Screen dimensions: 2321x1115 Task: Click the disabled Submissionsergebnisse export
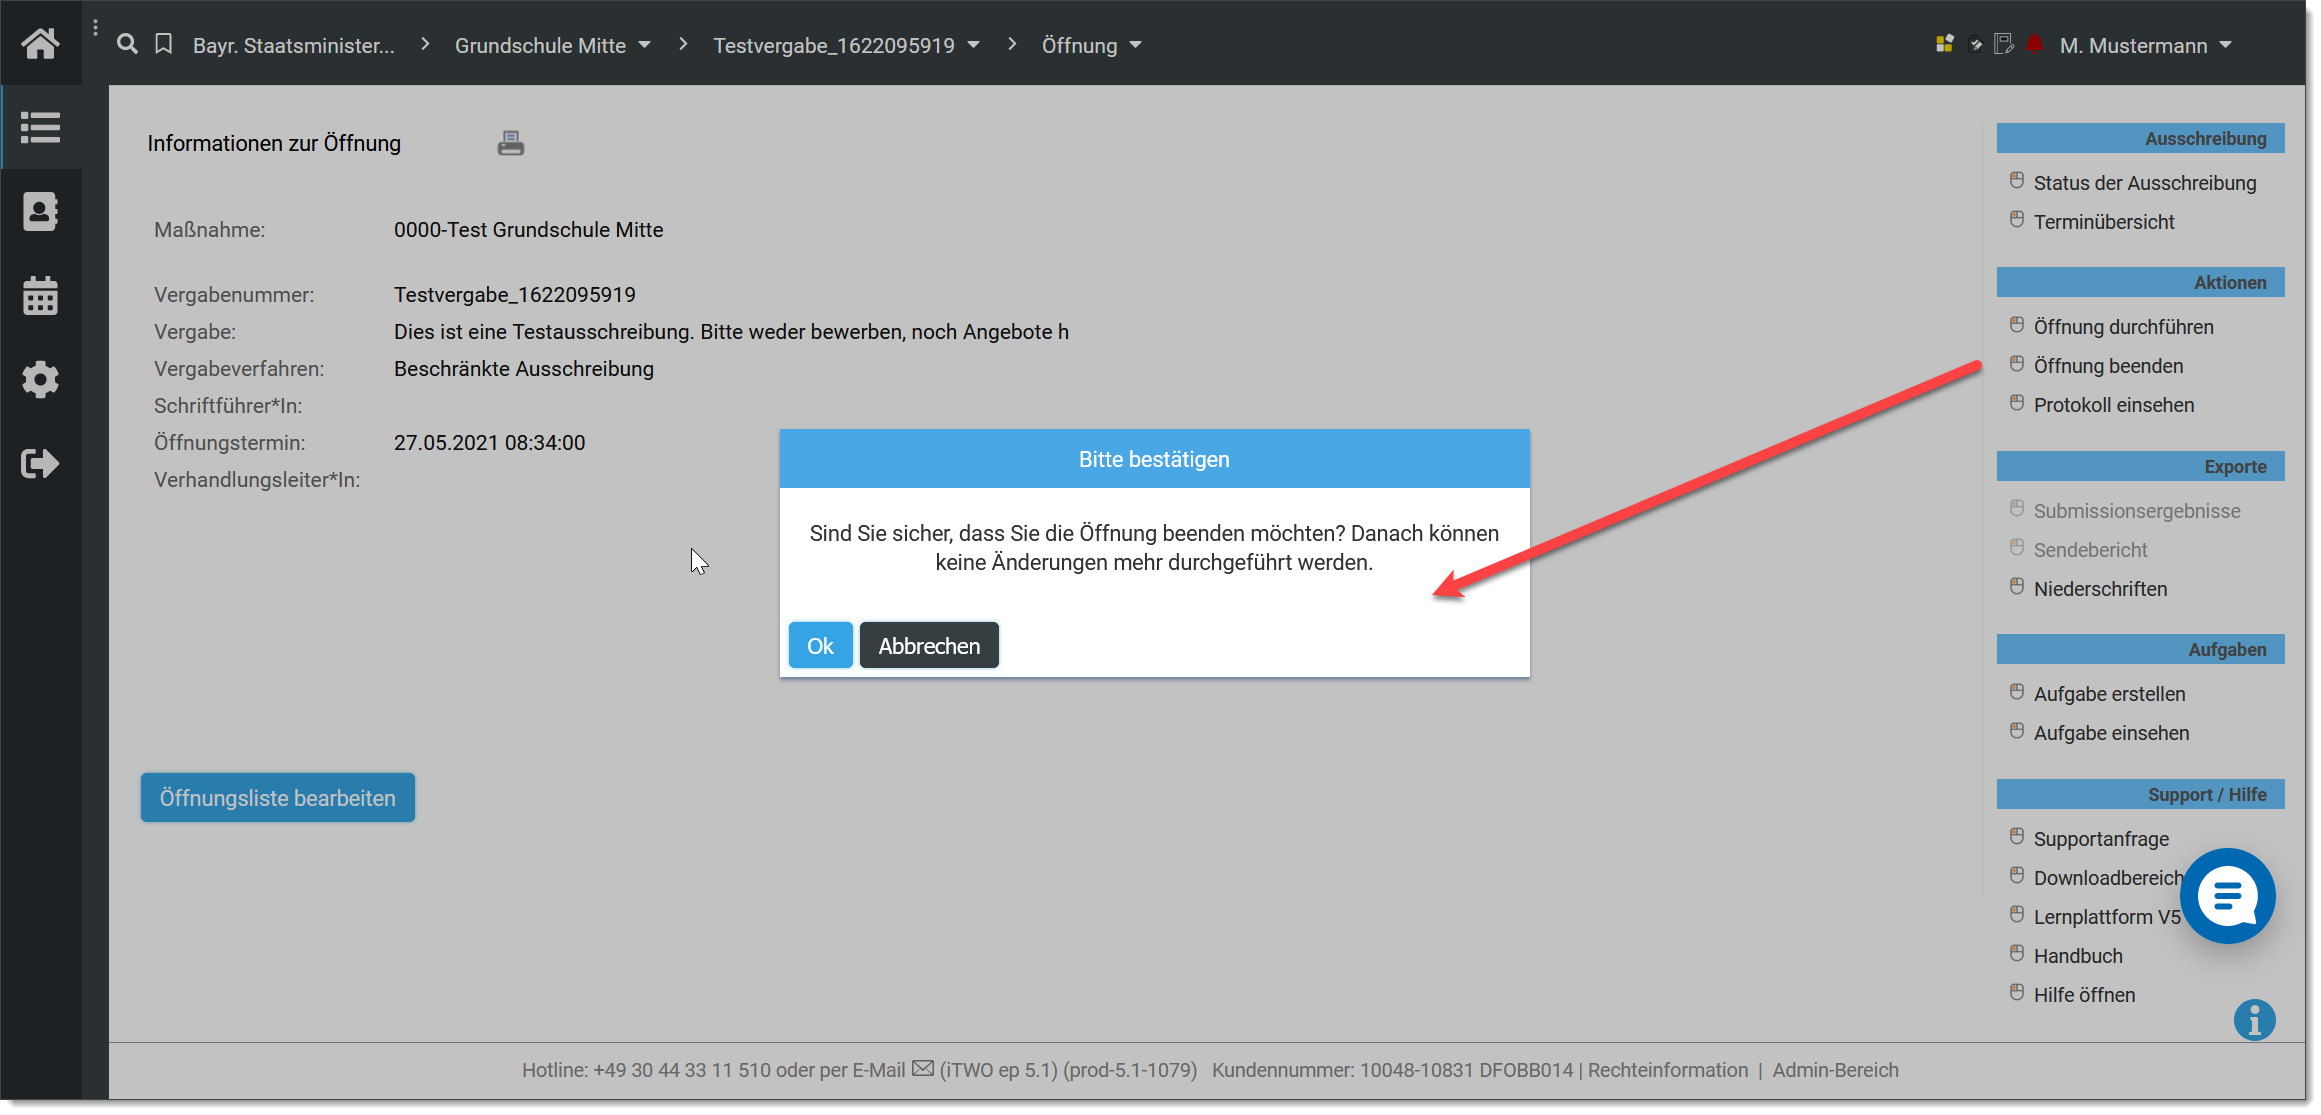(x=2137, y=511)
